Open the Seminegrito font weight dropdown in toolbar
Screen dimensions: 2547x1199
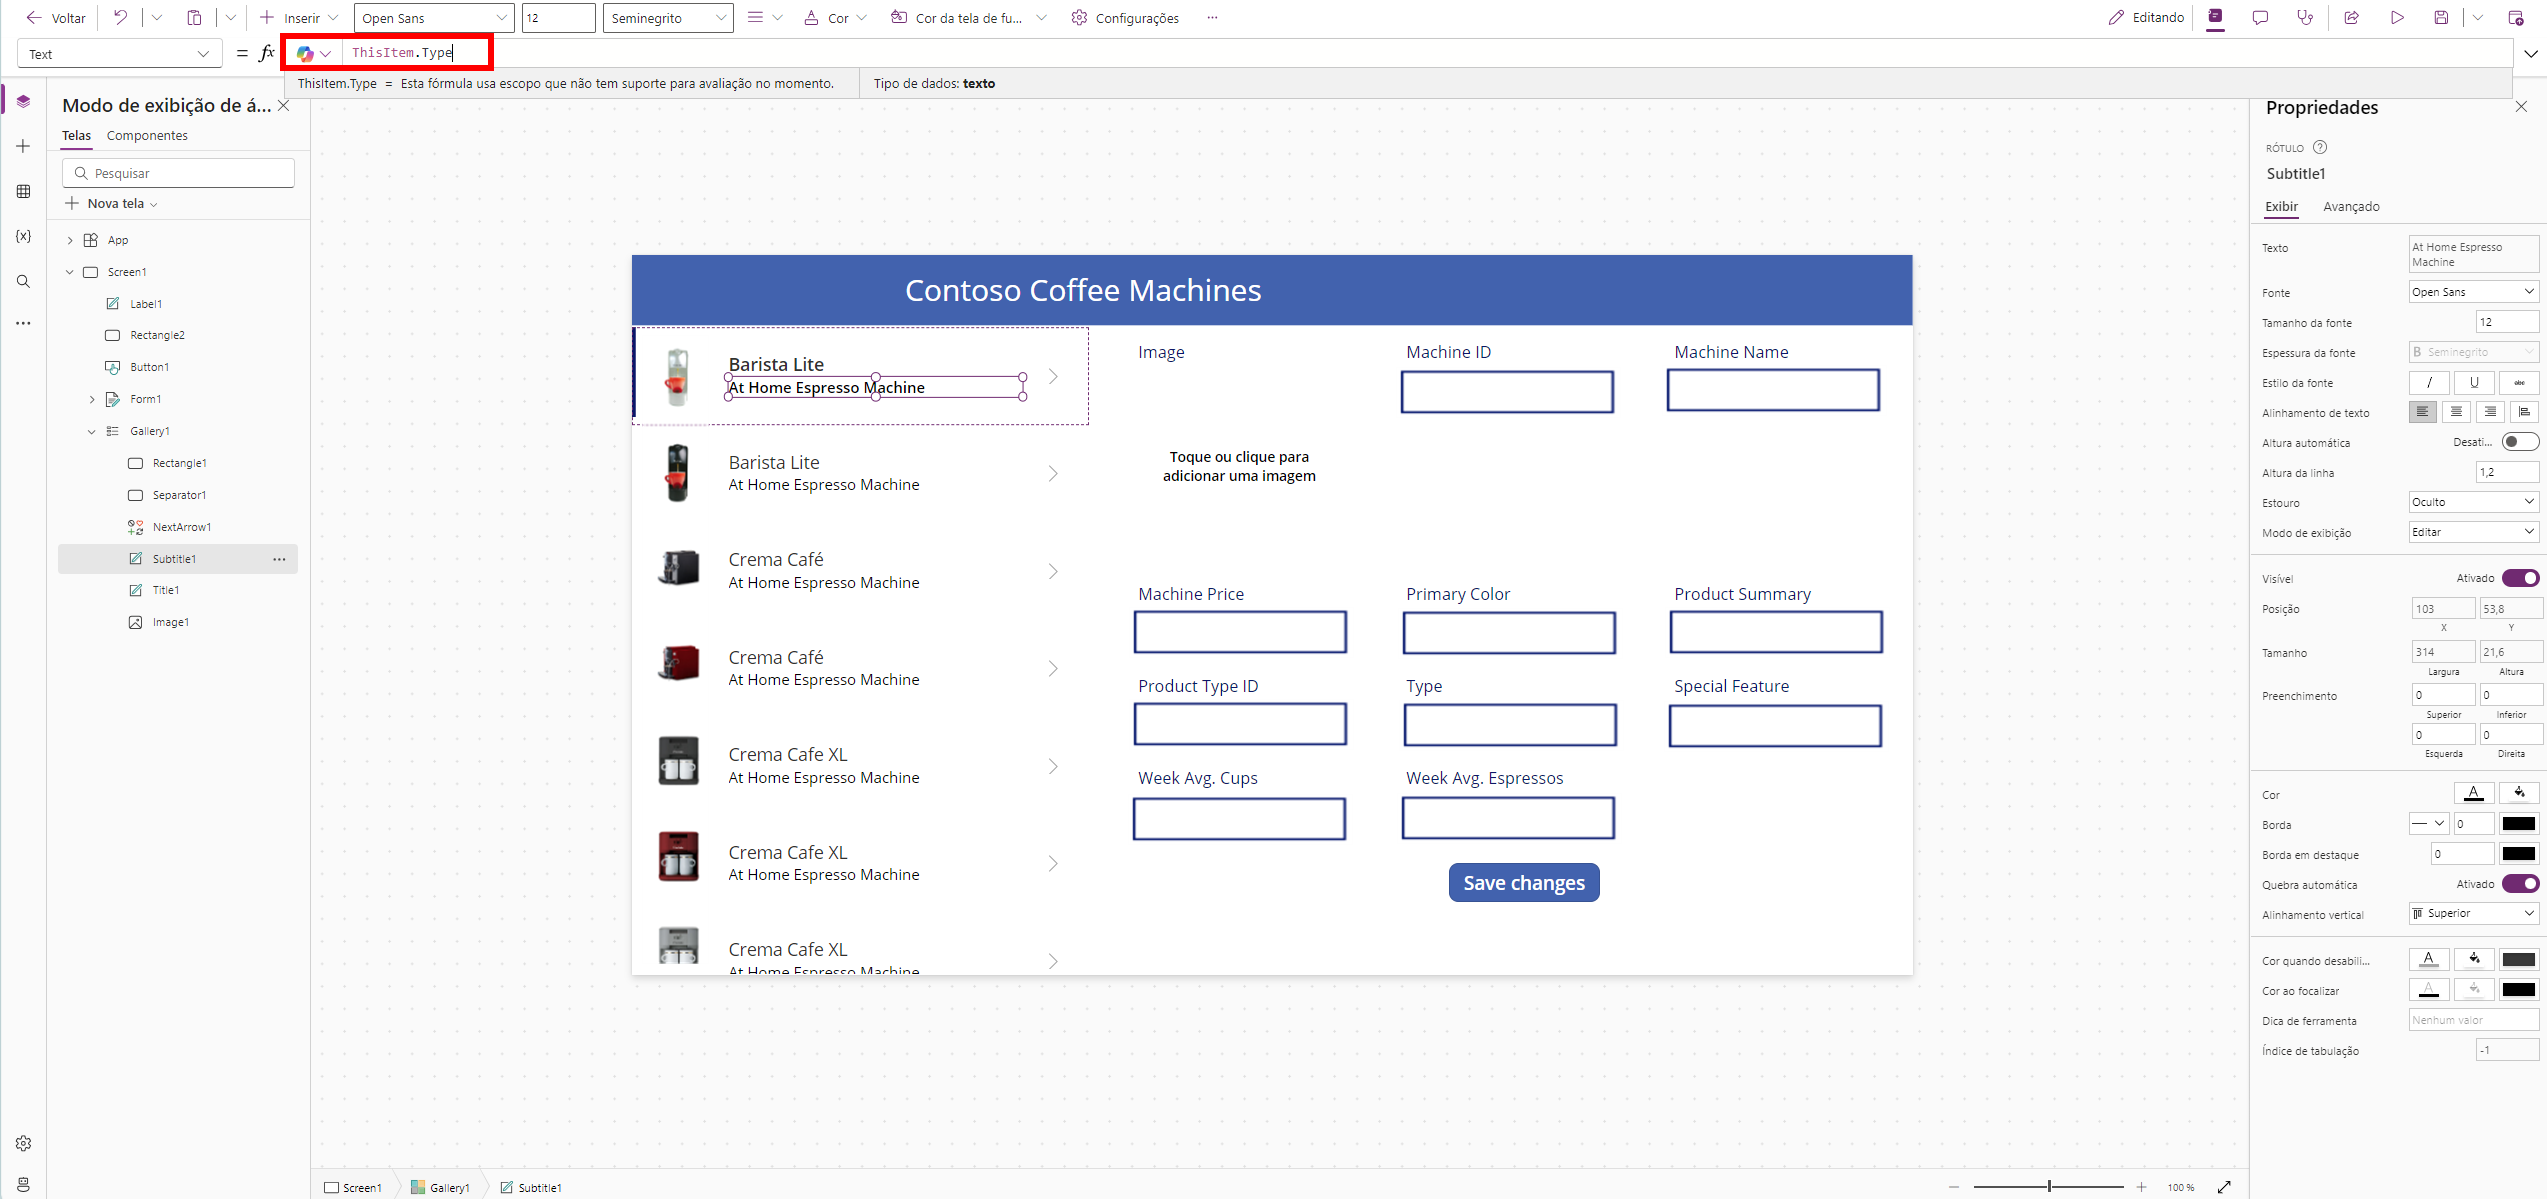pyautogui.click(x=668, y=18)
